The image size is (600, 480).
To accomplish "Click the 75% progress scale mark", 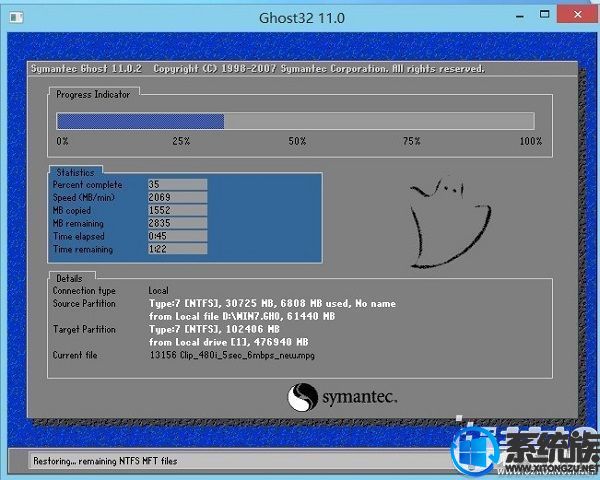I will pos(411,141).
